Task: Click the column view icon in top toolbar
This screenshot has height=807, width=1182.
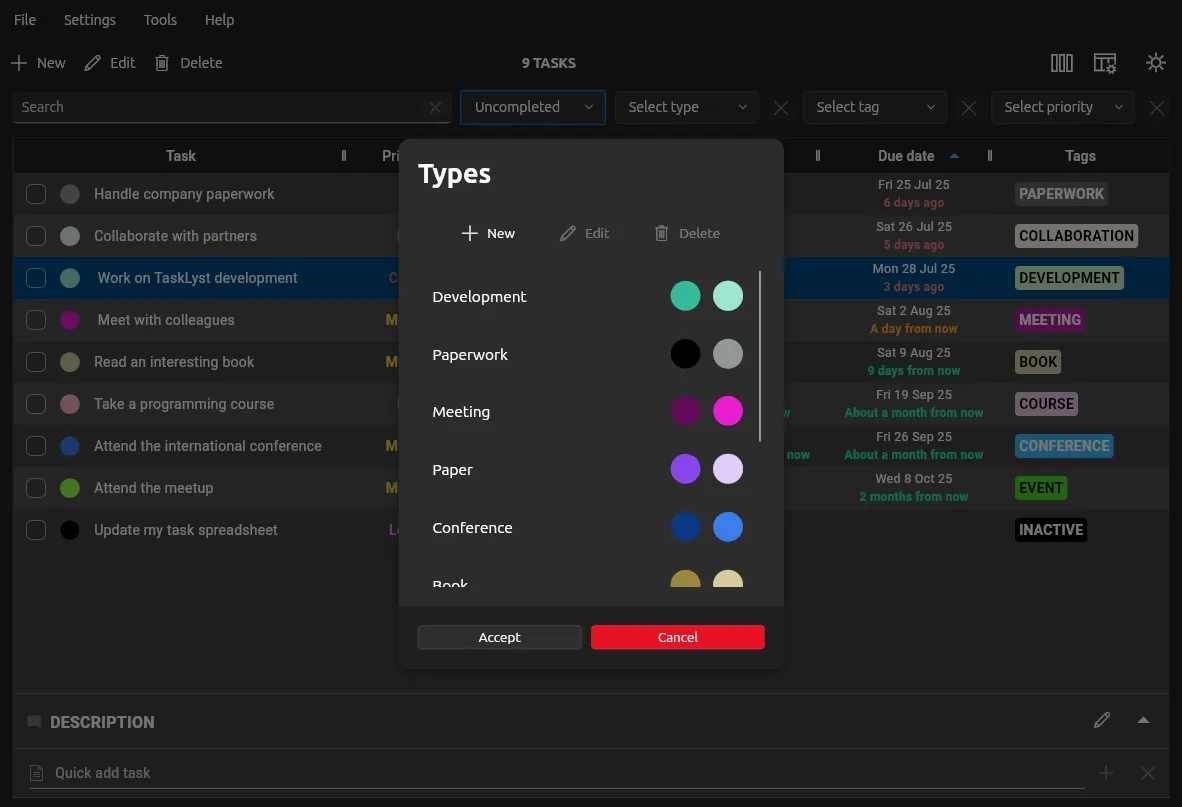Action: (1061, 63)
